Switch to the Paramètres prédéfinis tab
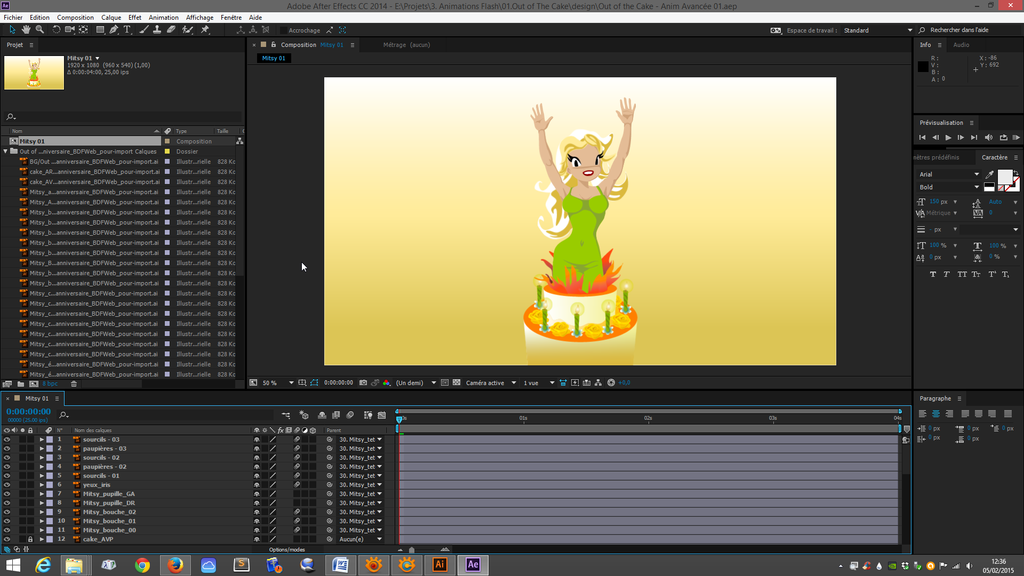Image resolution: width=1024 pixels, height=576 pixels. pyautogui.click(x=938, y=157)
